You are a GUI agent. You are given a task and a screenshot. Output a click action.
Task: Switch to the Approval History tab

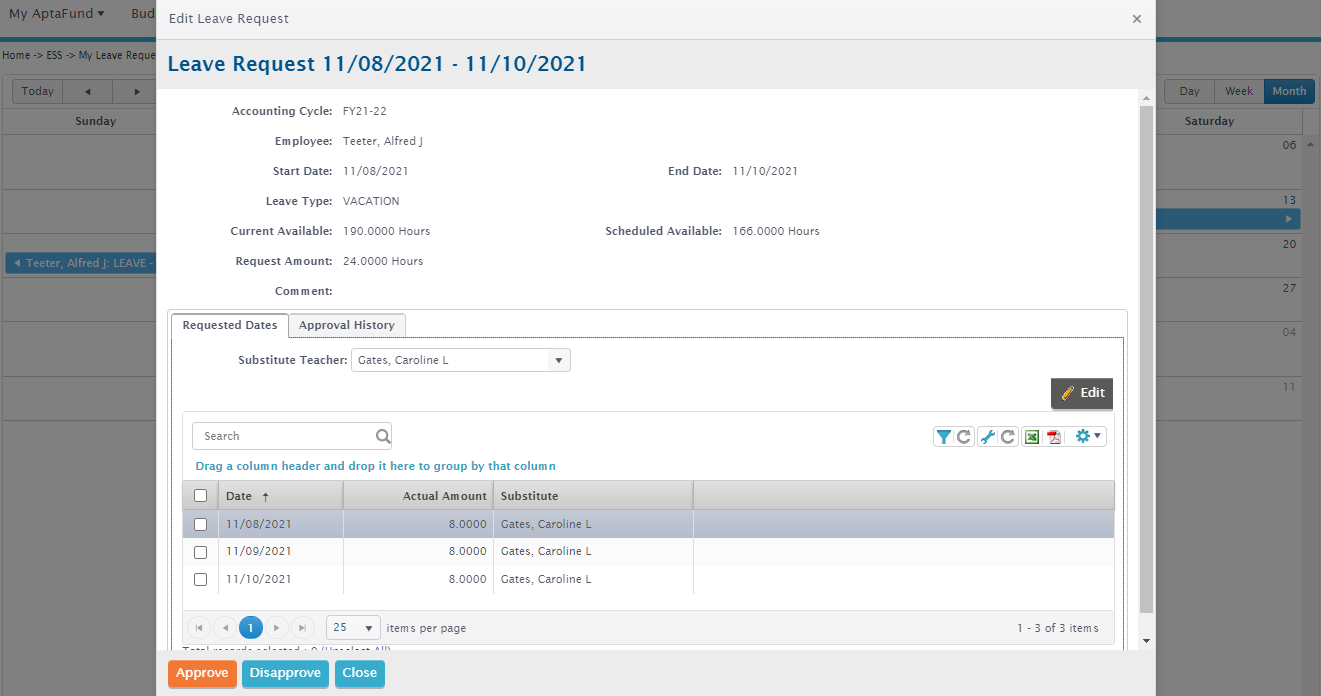click(347, 325)
